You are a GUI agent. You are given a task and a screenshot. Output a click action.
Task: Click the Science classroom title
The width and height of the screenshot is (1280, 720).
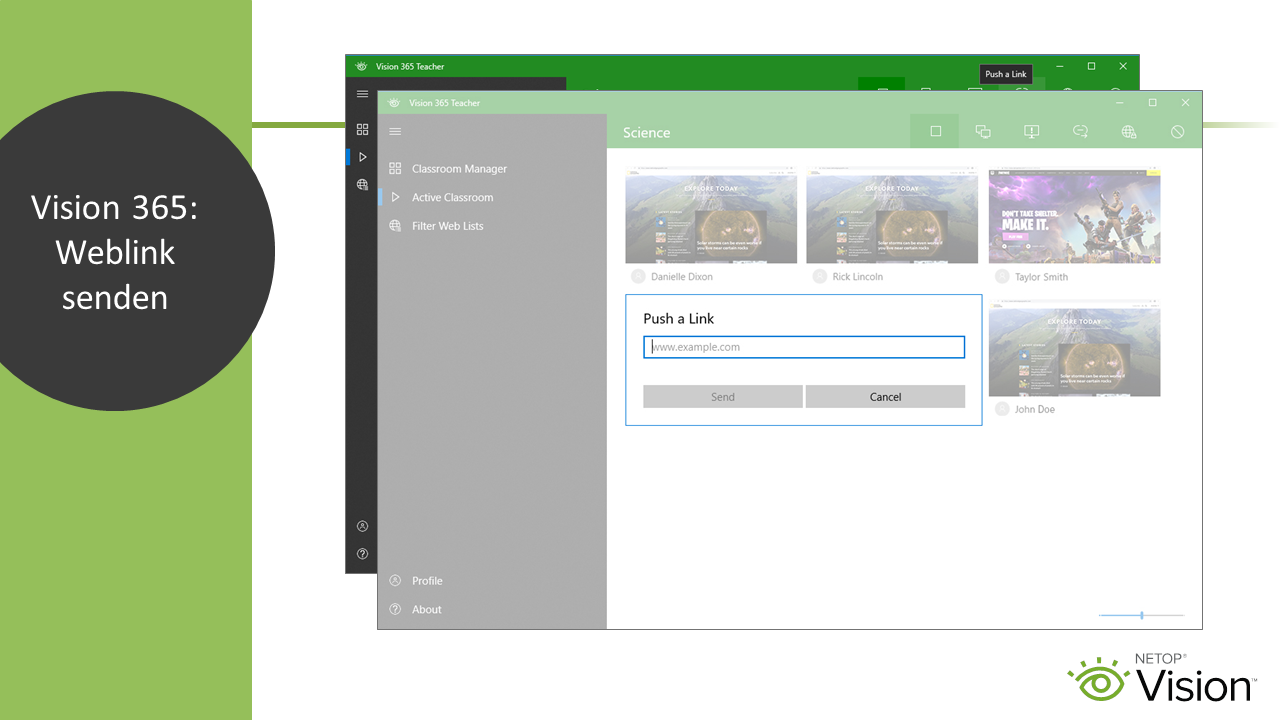(647, 132)
